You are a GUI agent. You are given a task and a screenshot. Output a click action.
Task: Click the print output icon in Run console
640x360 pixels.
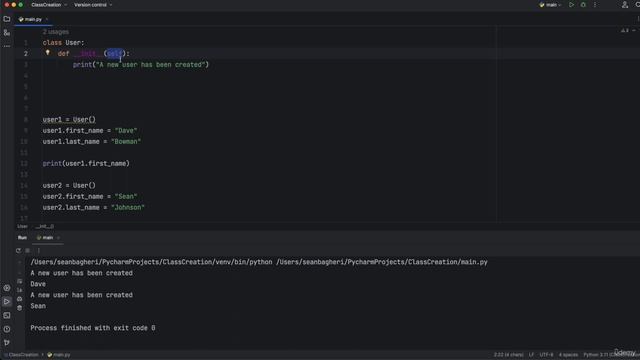(x=20, y=299)
